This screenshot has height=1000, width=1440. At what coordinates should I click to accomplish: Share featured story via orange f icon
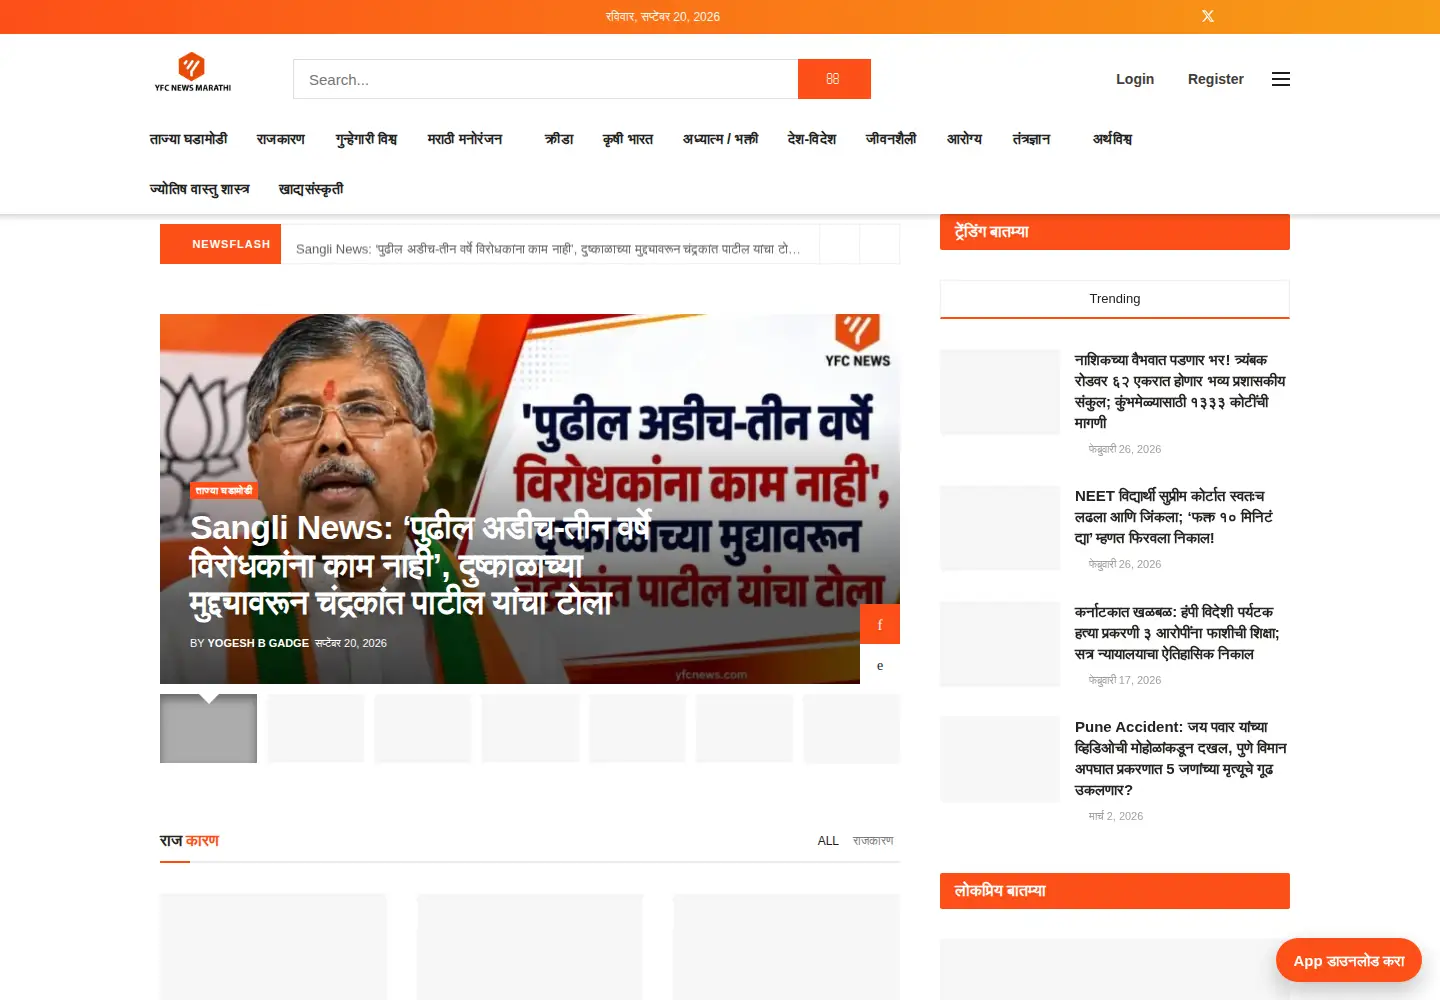coord(880,625)
